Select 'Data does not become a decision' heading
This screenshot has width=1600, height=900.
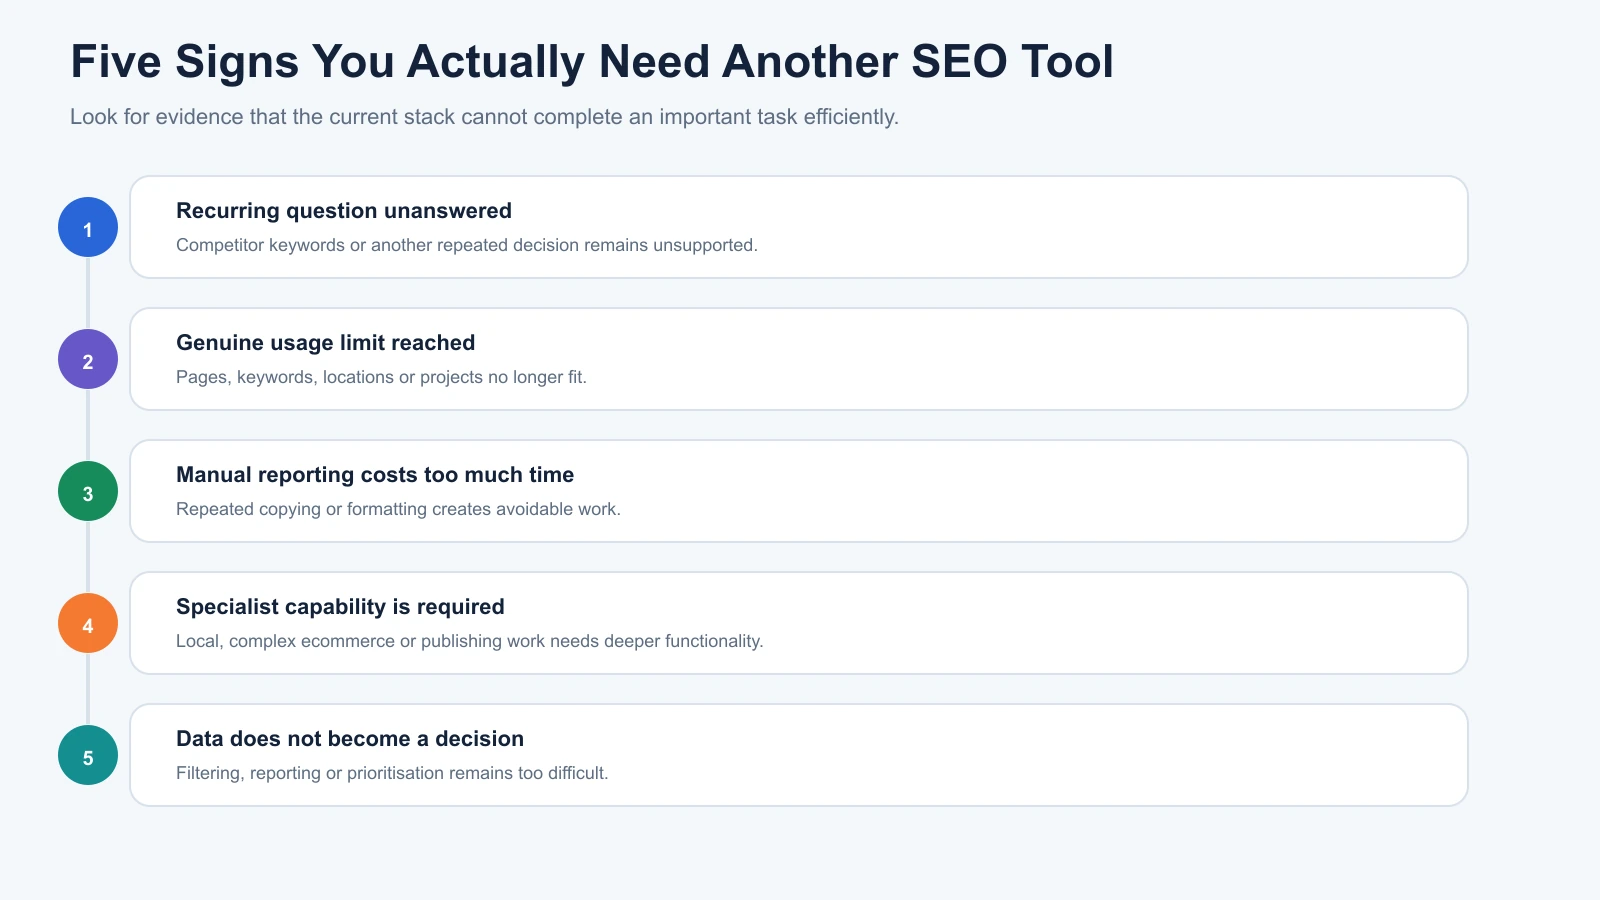(350, 739)
